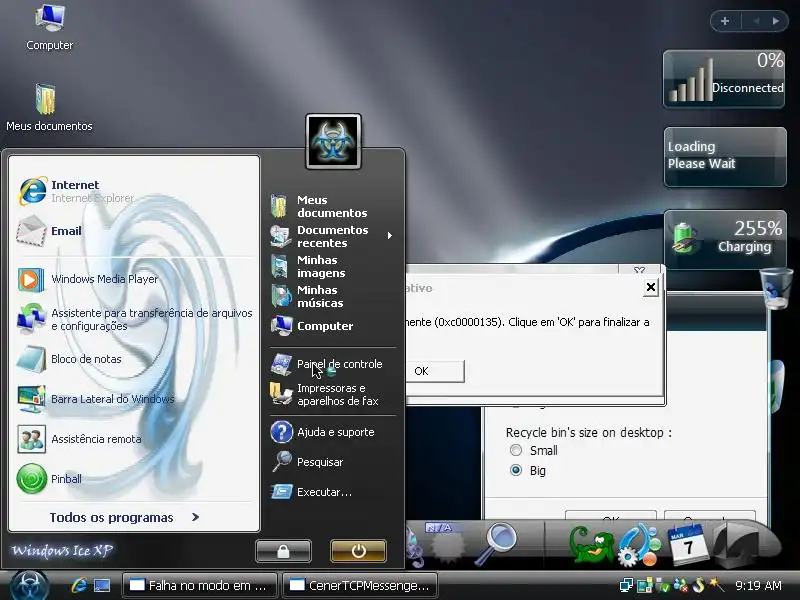Screen dimensions: 800x600
Task: Close the error dialog with X
Action: [x=651, y=287]
